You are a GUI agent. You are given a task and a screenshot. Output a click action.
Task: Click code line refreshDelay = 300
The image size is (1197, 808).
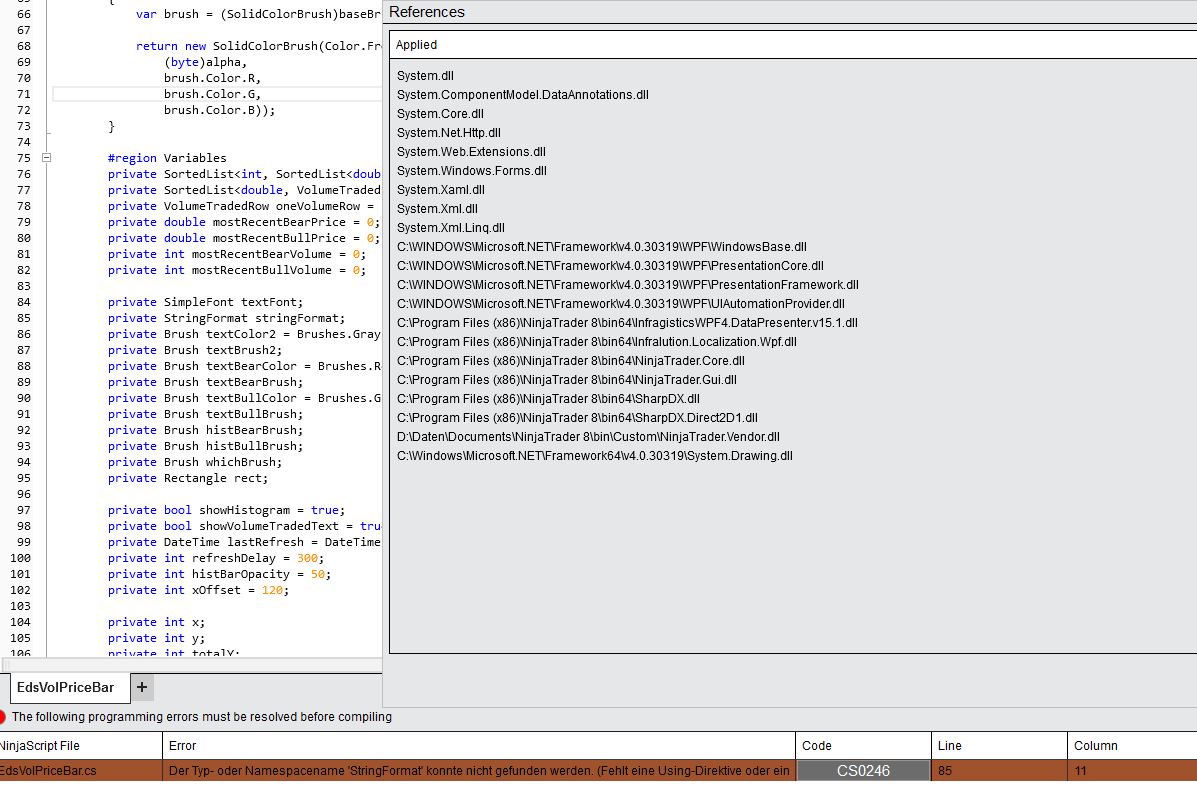tap(216, 558)
